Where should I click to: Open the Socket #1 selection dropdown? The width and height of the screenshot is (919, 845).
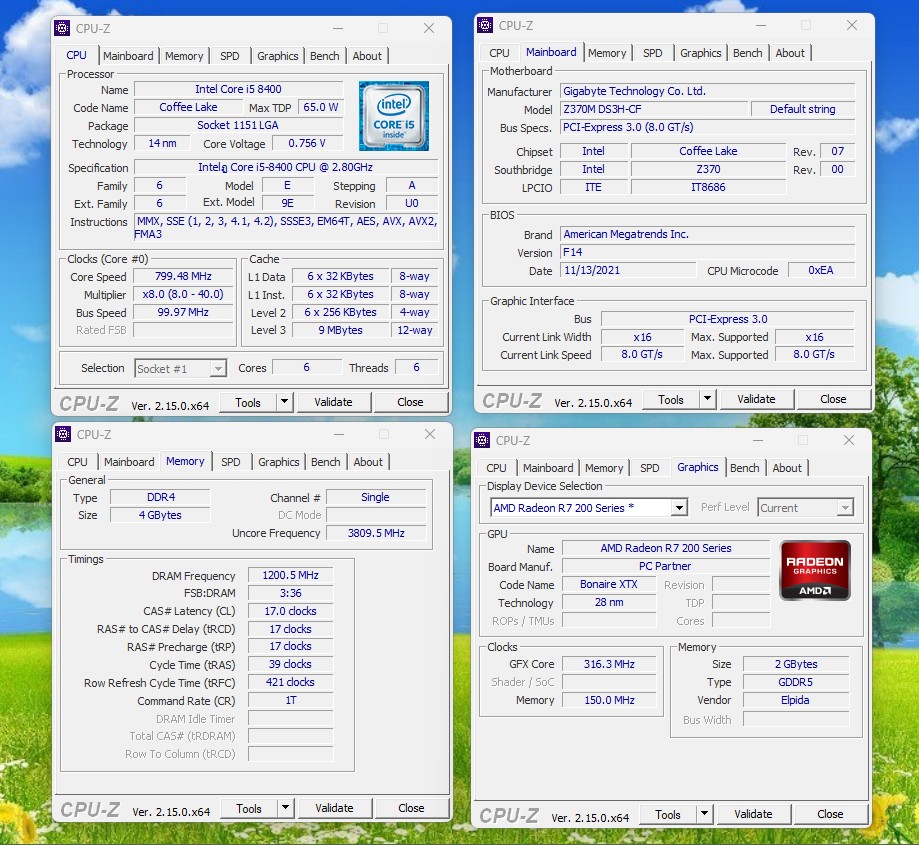[x=217, y=369]
